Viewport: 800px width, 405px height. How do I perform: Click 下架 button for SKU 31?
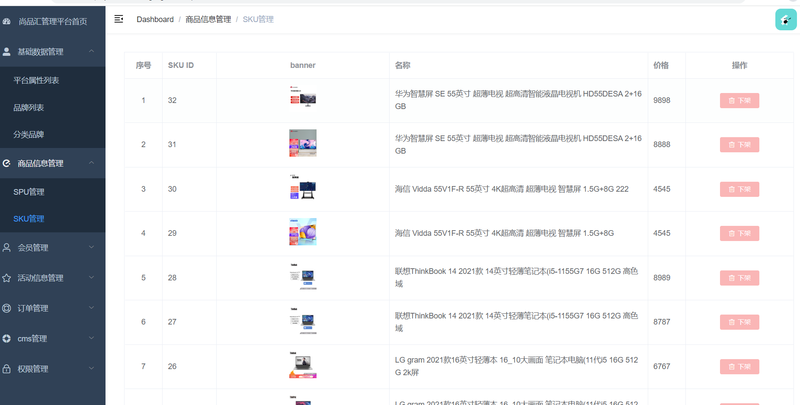(x=739, y=145)
